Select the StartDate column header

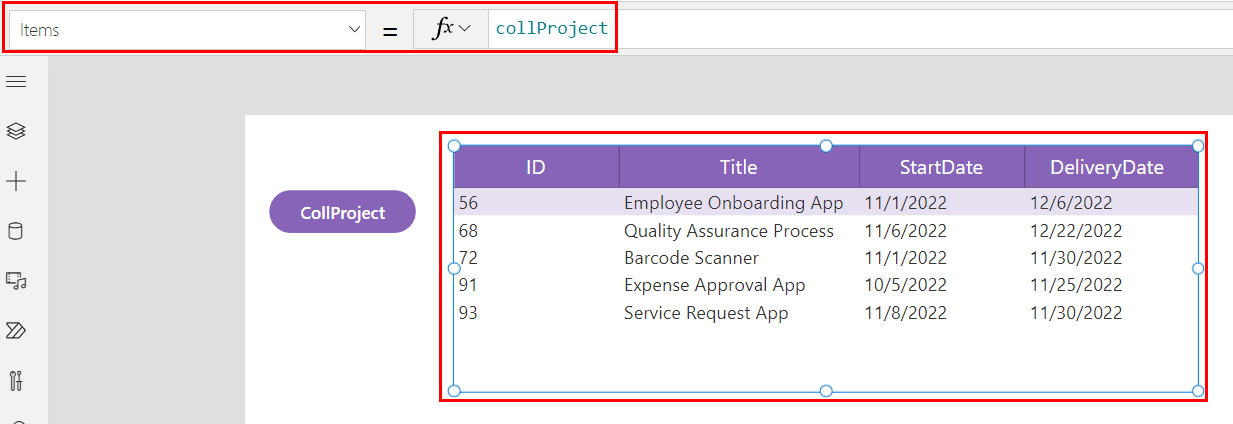point(942,167)
